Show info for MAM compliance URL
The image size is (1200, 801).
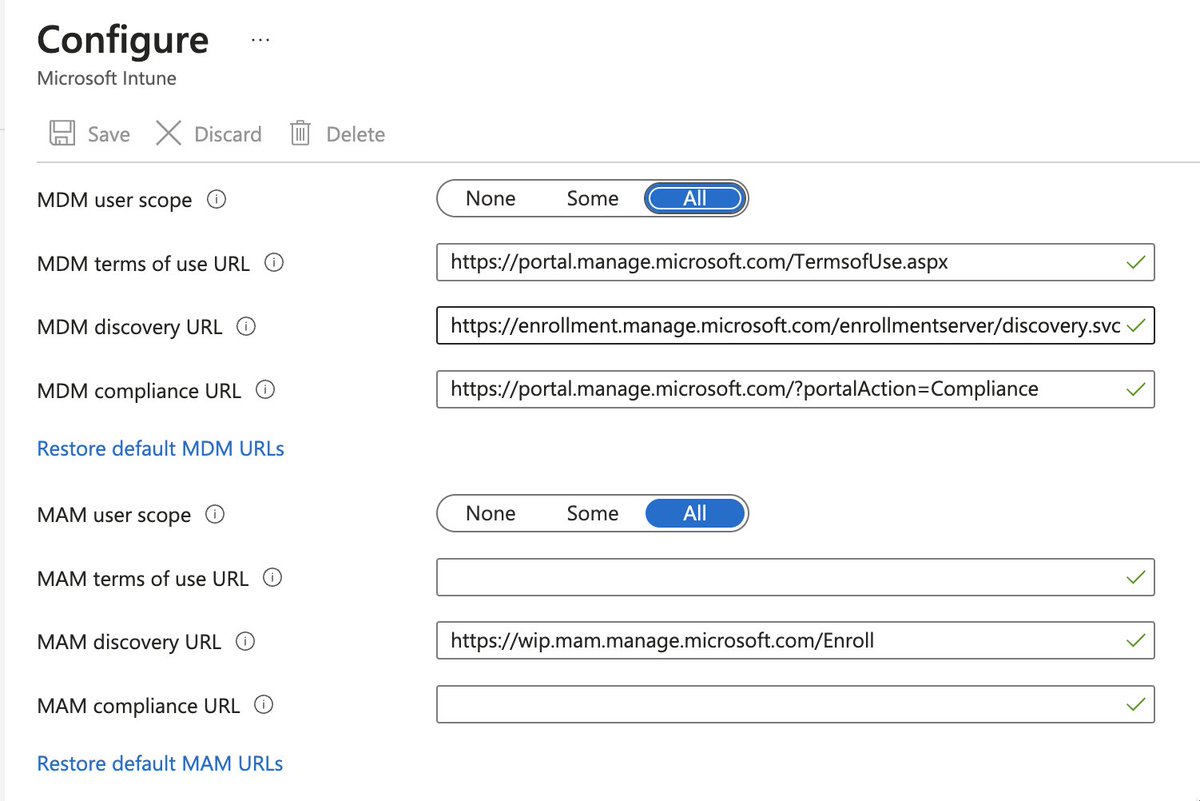click(x=264, y=705)
